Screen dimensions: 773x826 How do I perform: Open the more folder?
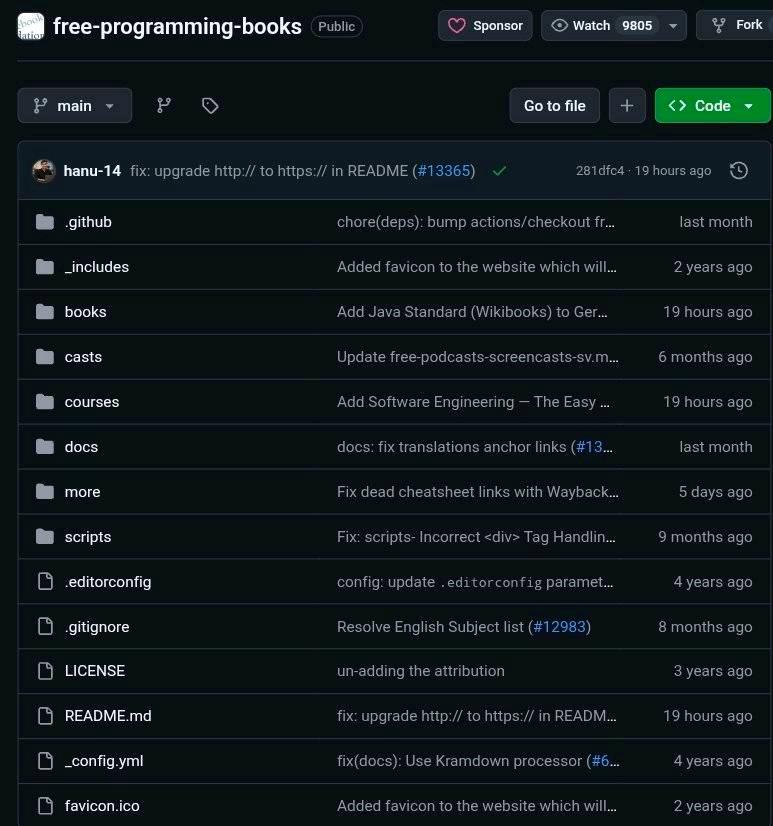point(82,492)
